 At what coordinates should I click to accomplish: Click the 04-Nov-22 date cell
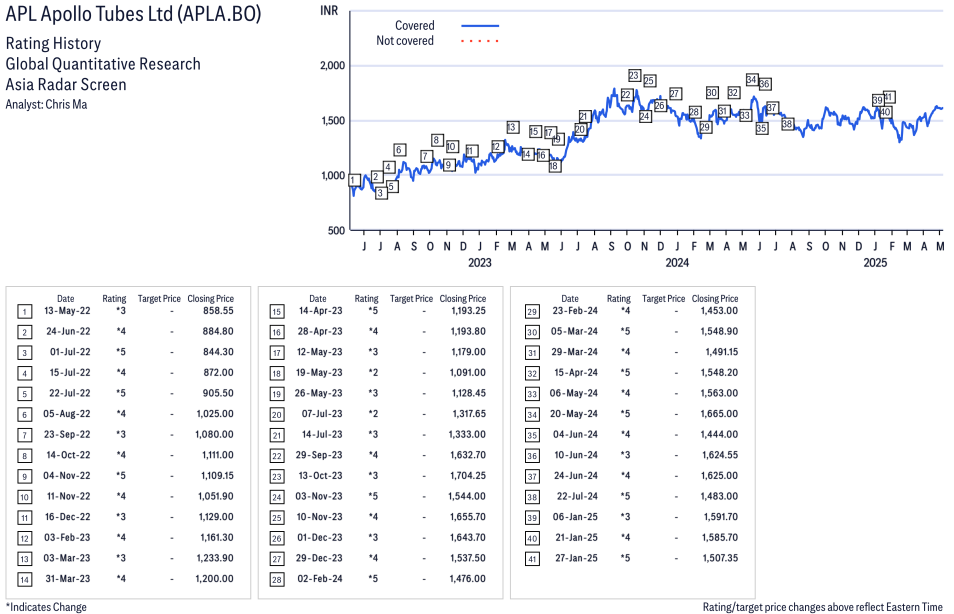(67, 476)
